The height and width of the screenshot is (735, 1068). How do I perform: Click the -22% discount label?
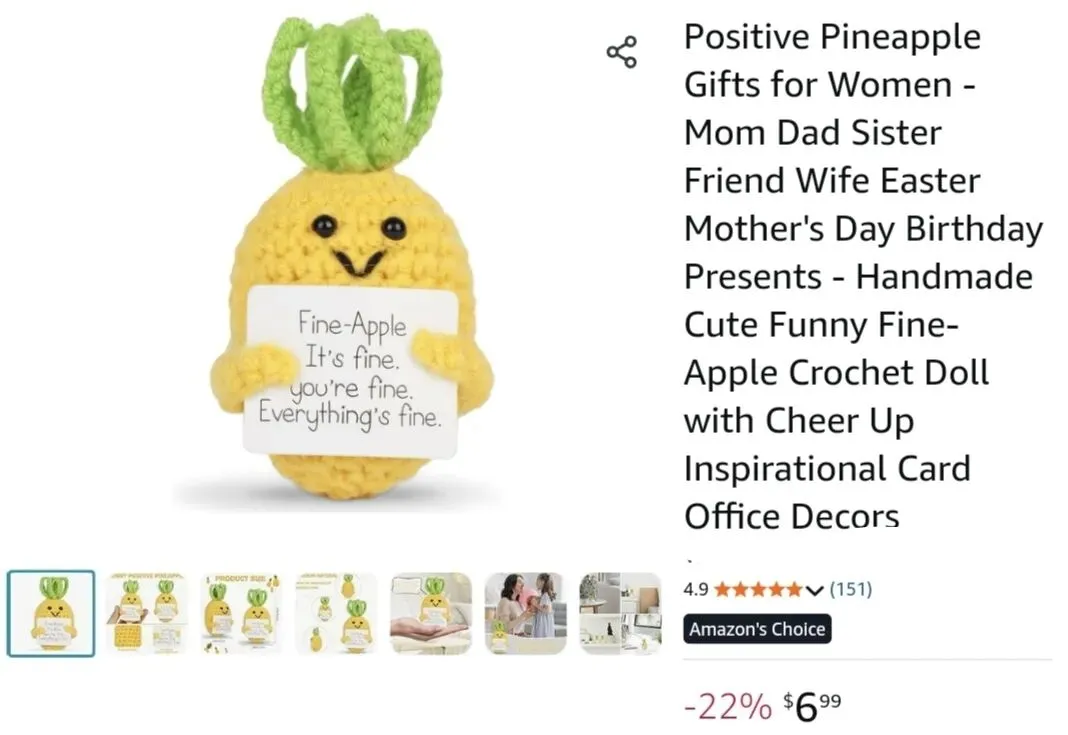tap(727, 706)
